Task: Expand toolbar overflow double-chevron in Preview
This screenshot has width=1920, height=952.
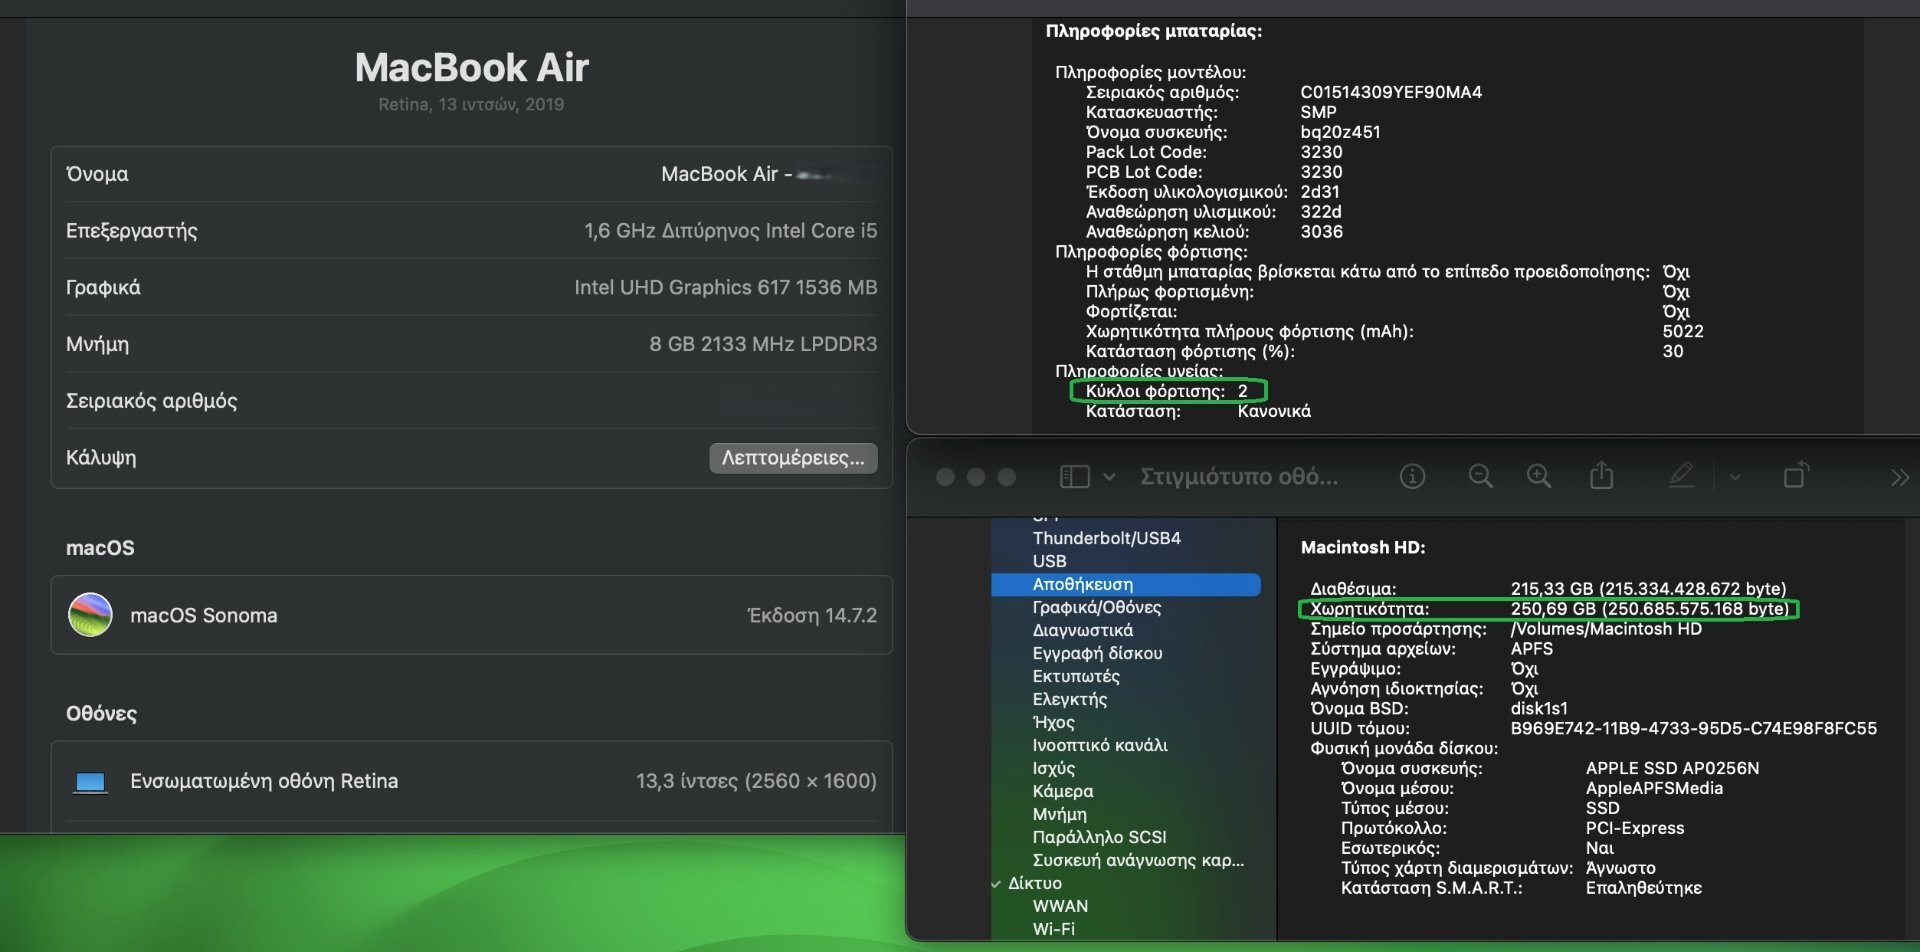Action: point(1899,478)
